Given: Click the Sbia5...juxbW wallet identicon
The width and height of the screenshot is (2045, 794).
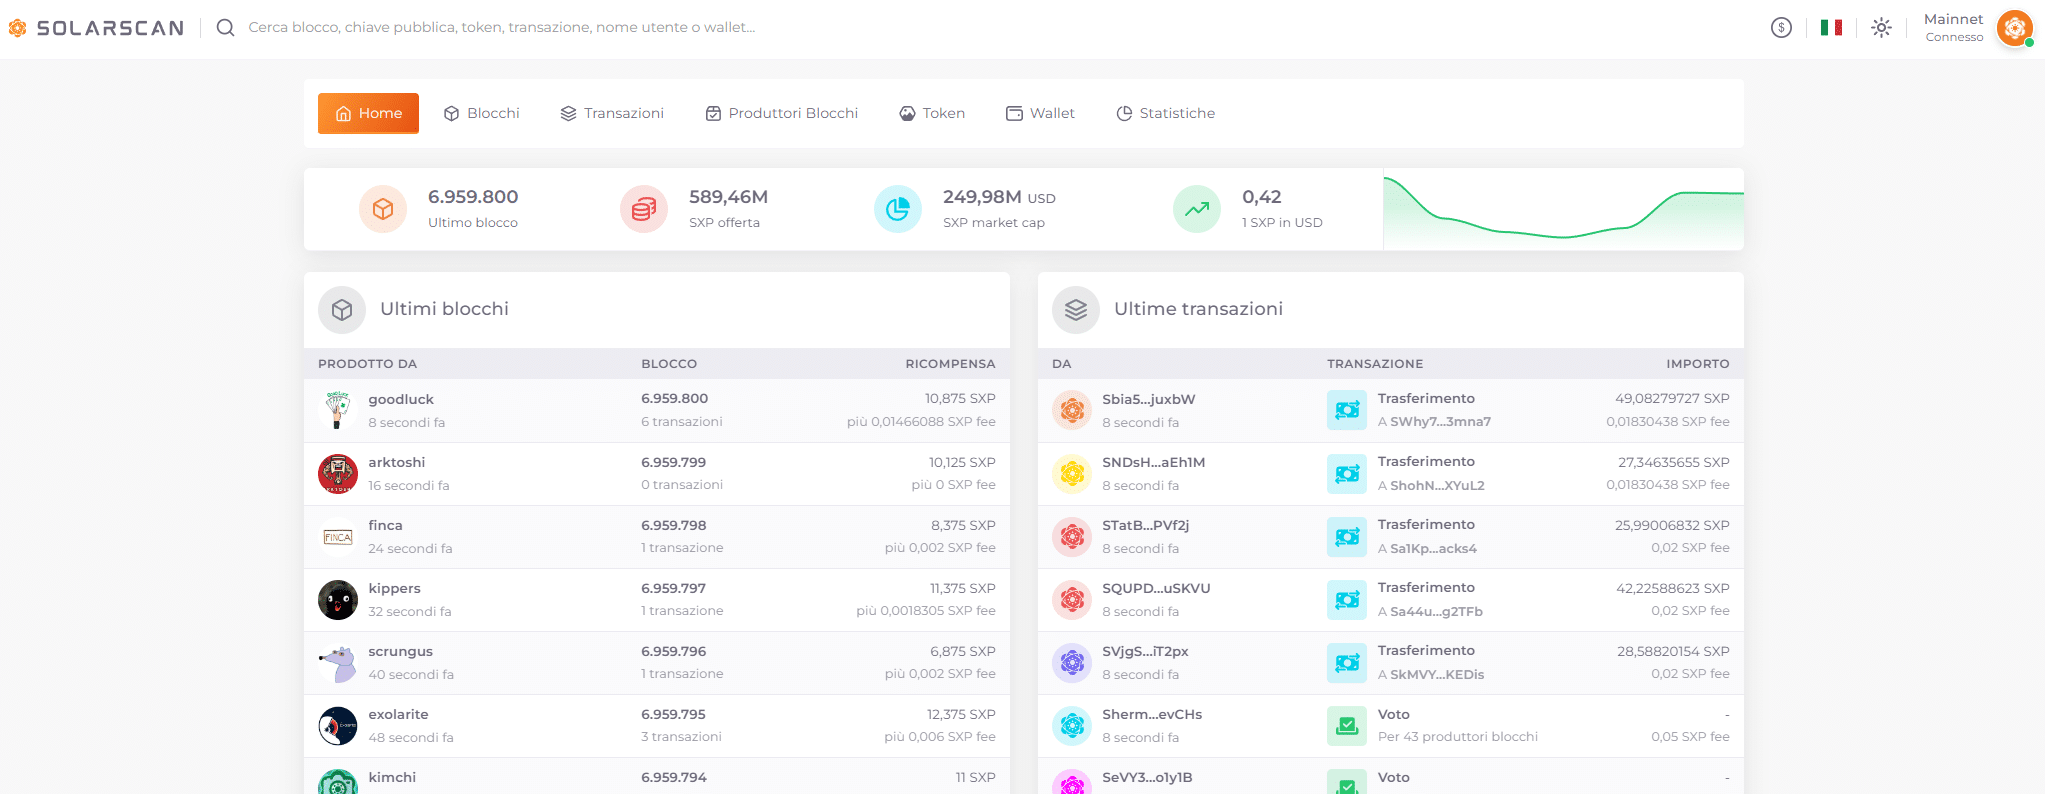Looking at the screenshot, I should (x=1072, y=410).
